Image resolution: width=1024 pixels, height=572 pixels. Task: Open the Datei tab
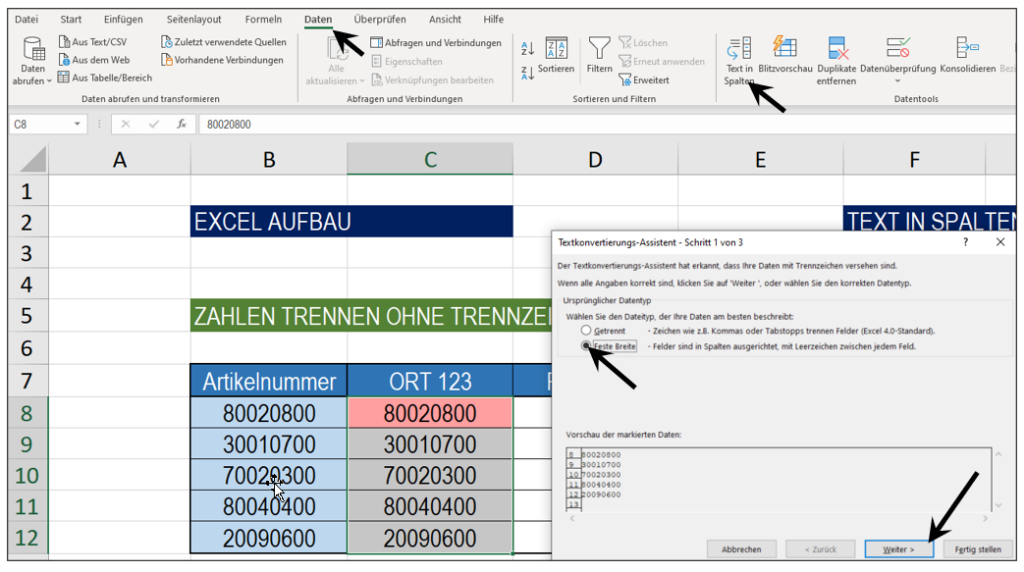tap(26, 19)
